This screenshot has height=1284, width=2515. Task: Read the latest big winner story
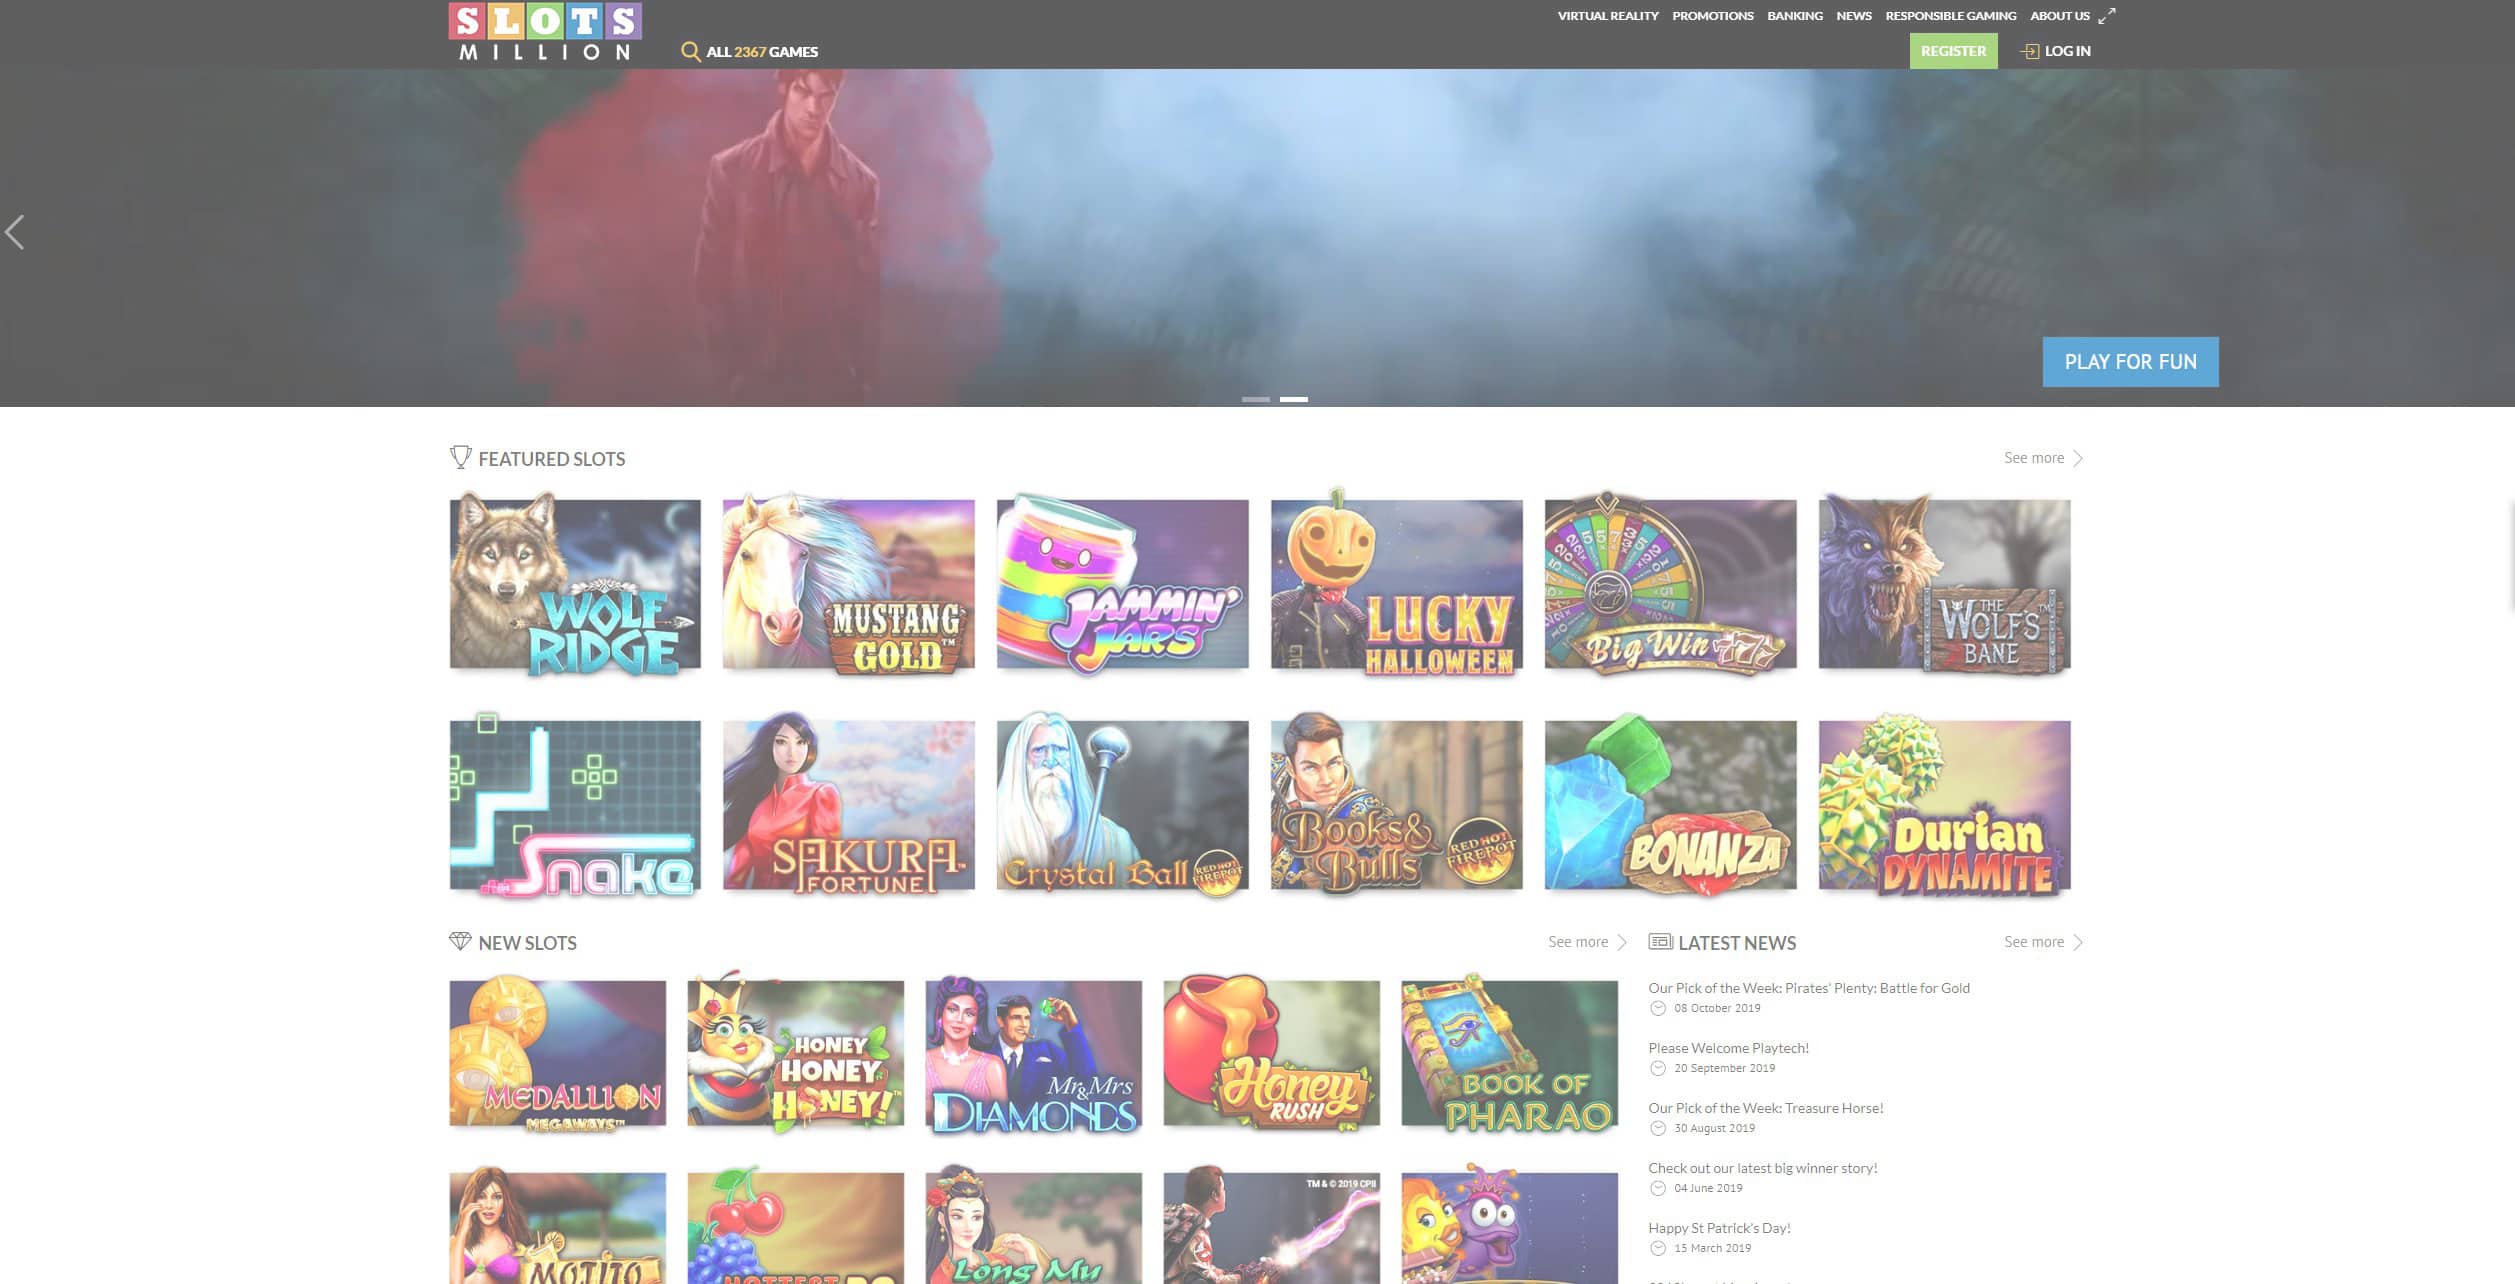(x=1763, y=1168)
